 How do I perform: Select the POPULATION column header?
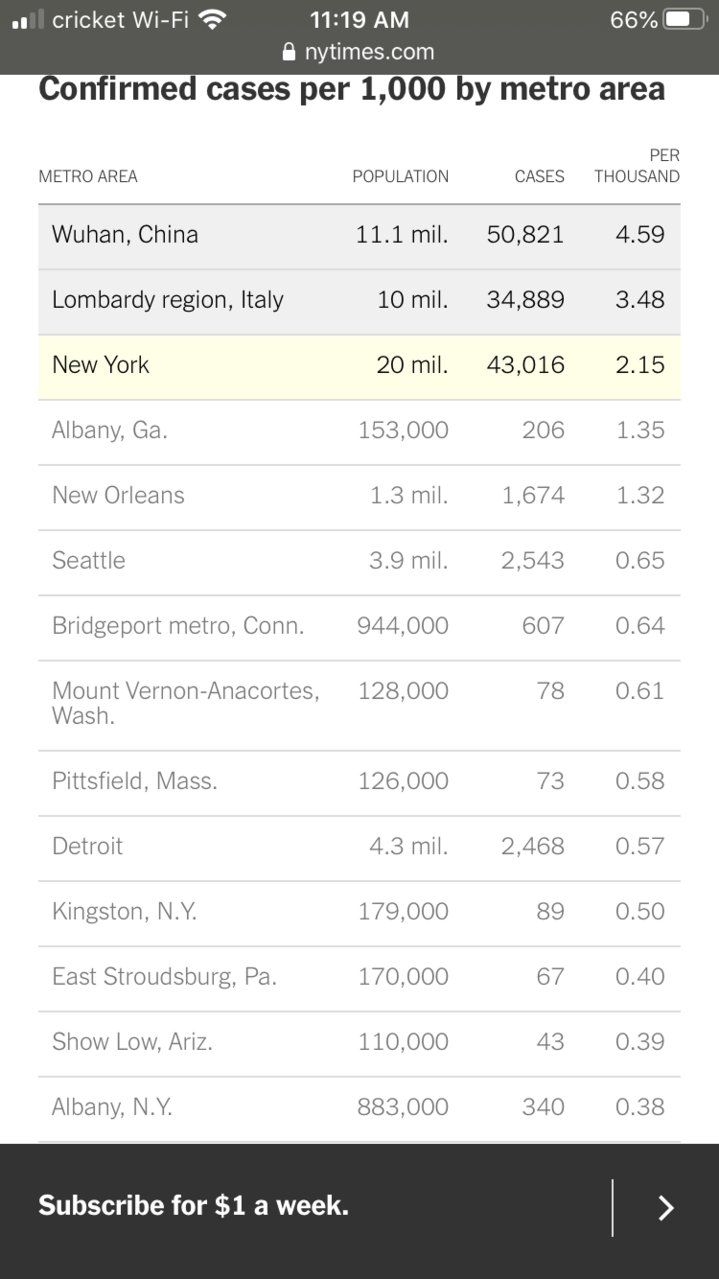tap(400, 176)
